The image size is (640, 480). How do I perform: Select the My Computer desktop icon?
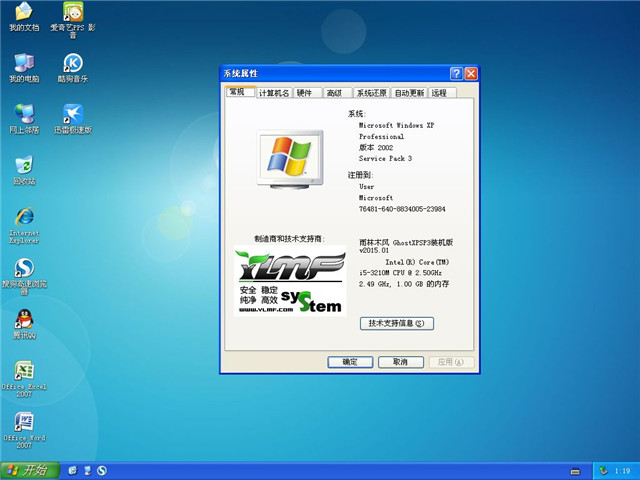pyautogui.click(x=24, y=68)
